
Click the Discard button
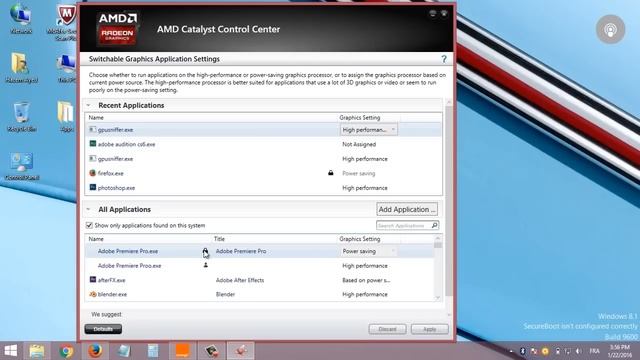click(x=387, y=329)
